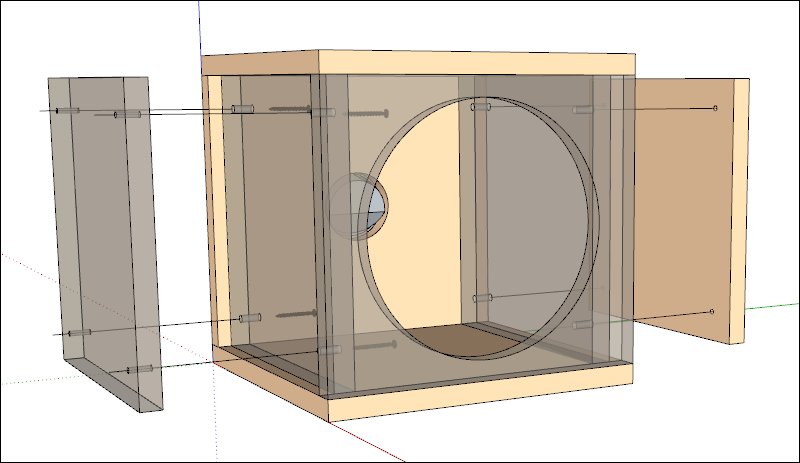Click the lower hole on right panel

711,312
